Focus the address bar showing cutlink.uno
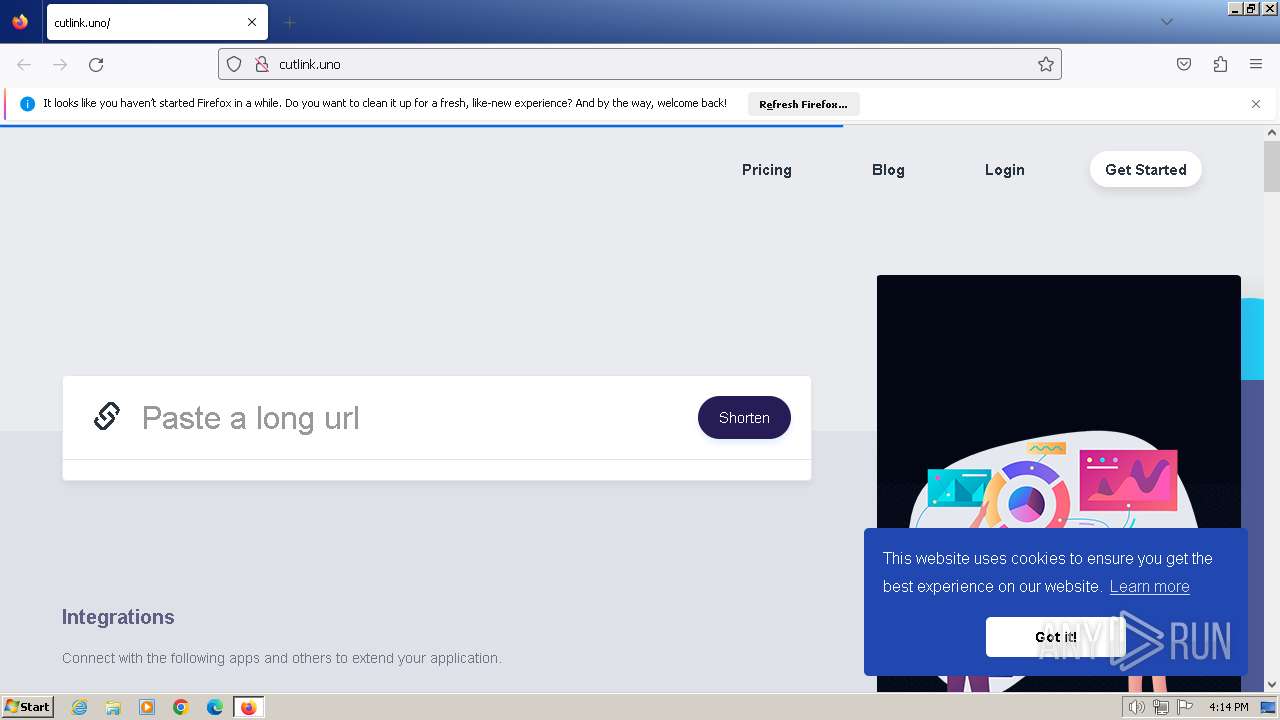The width and height of the screenshot is (1280, 720). click(640, 64)
